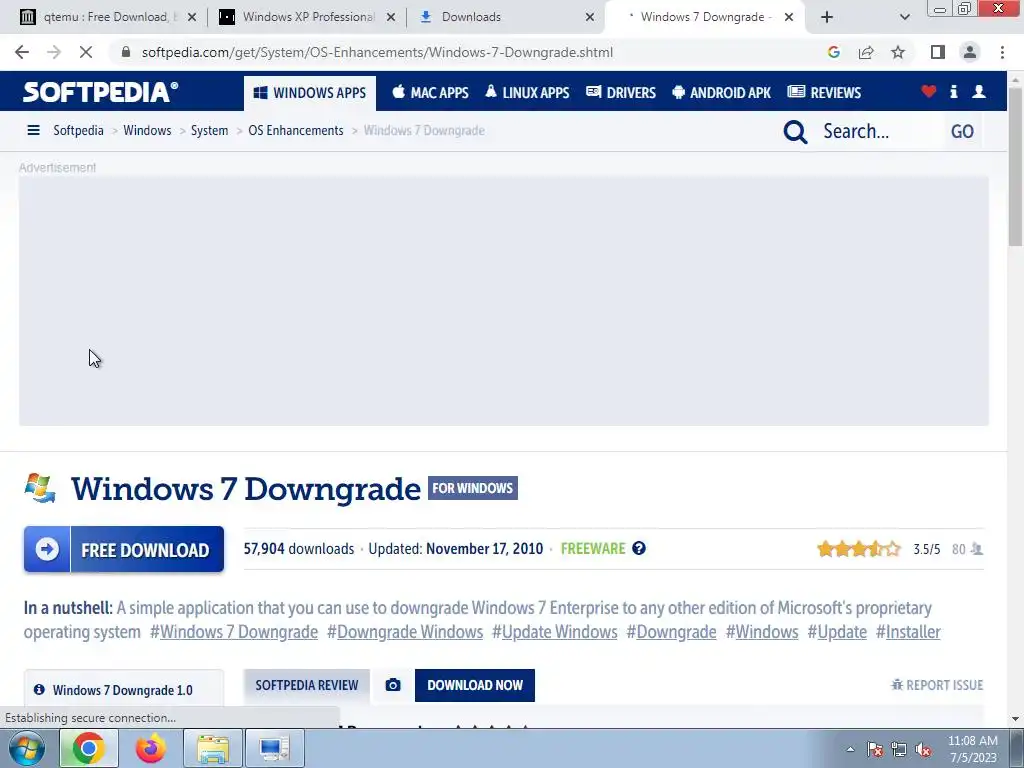Click the Softpedia logo
The width and height of the screenshot is (1024, 768).
pos(101,92)
